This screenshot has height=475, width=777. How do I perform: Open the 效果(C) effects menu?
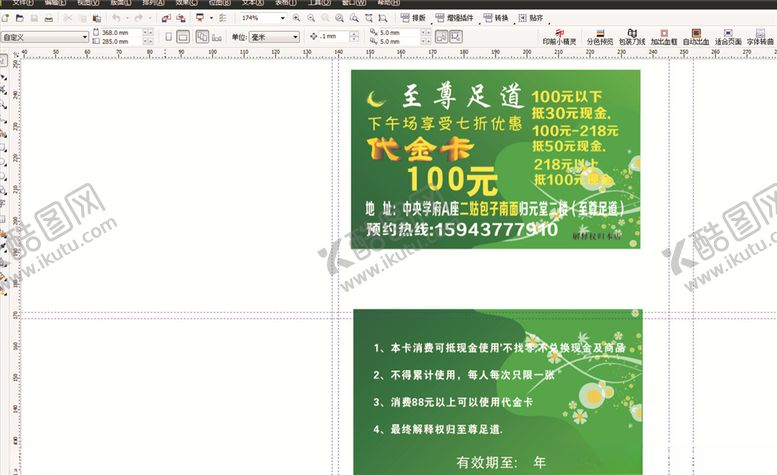tap(186, 3)
